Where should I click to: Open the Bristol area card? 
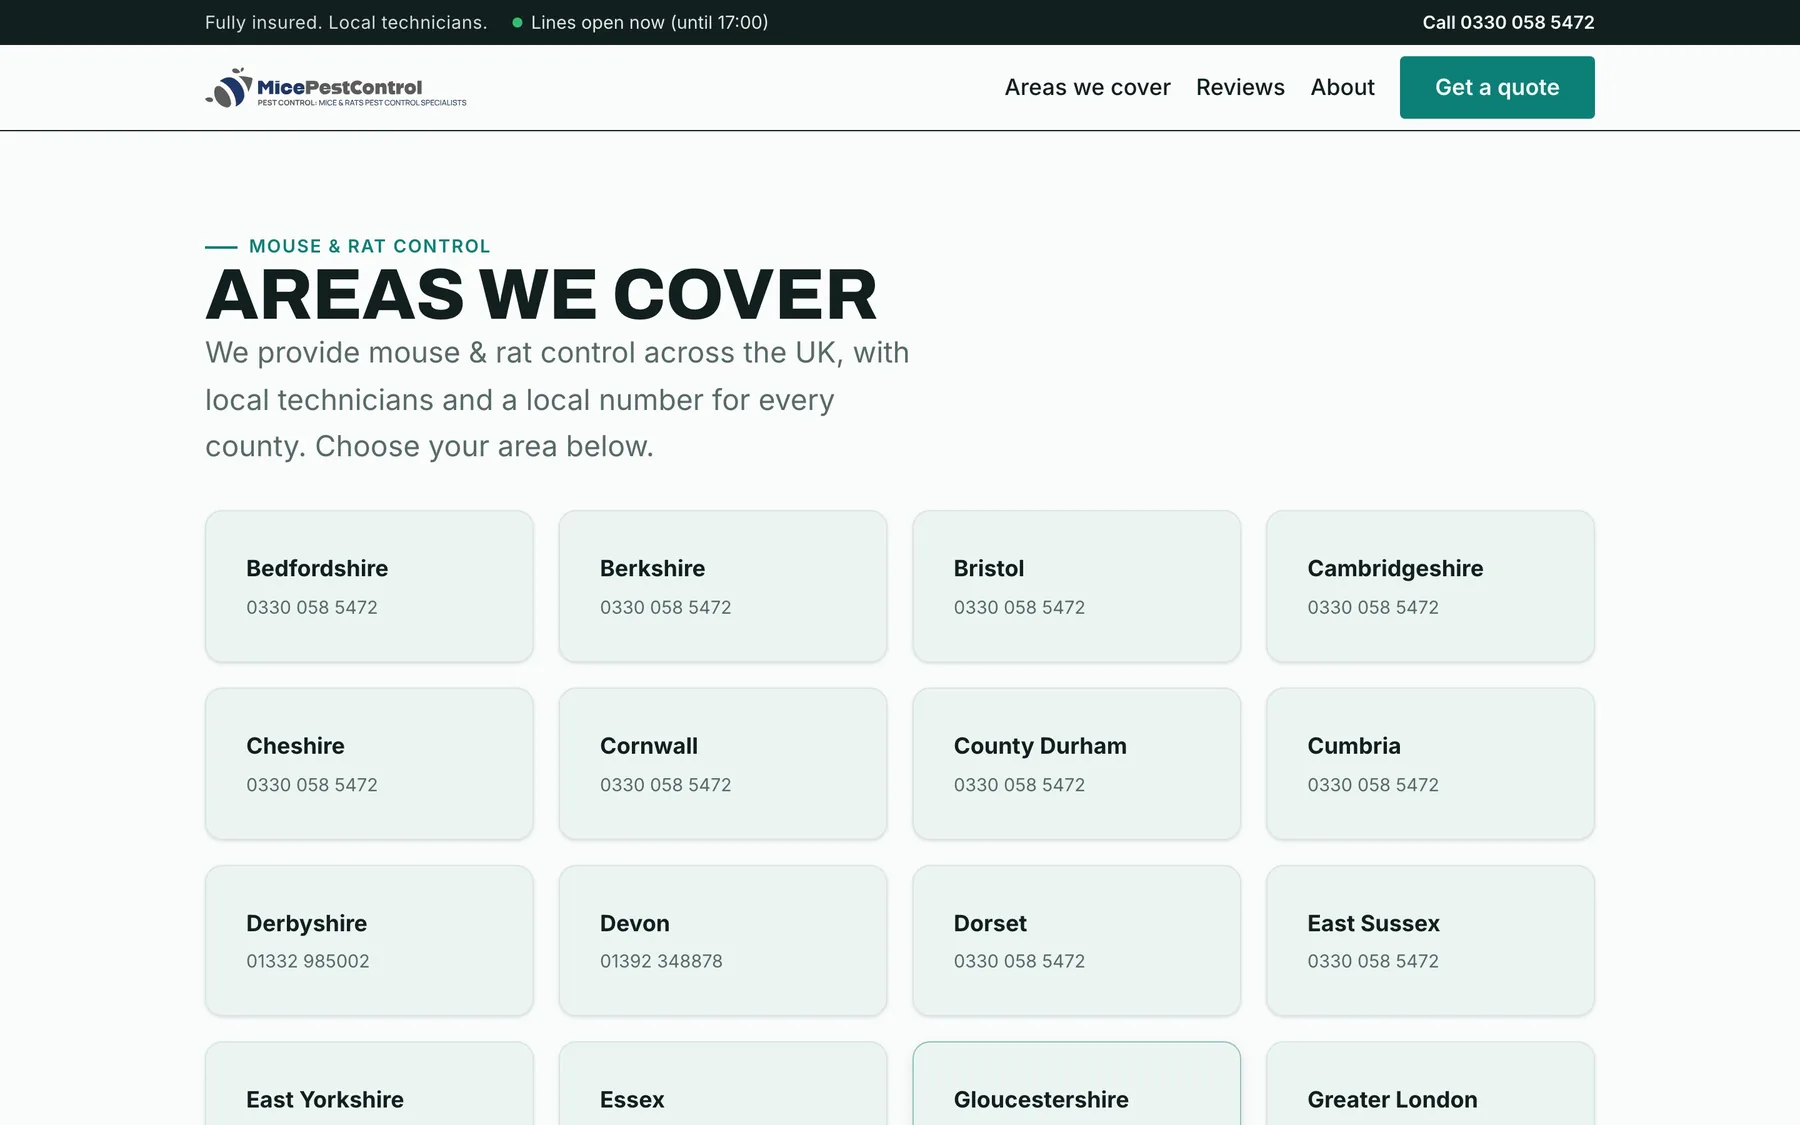coord(1077,586)
